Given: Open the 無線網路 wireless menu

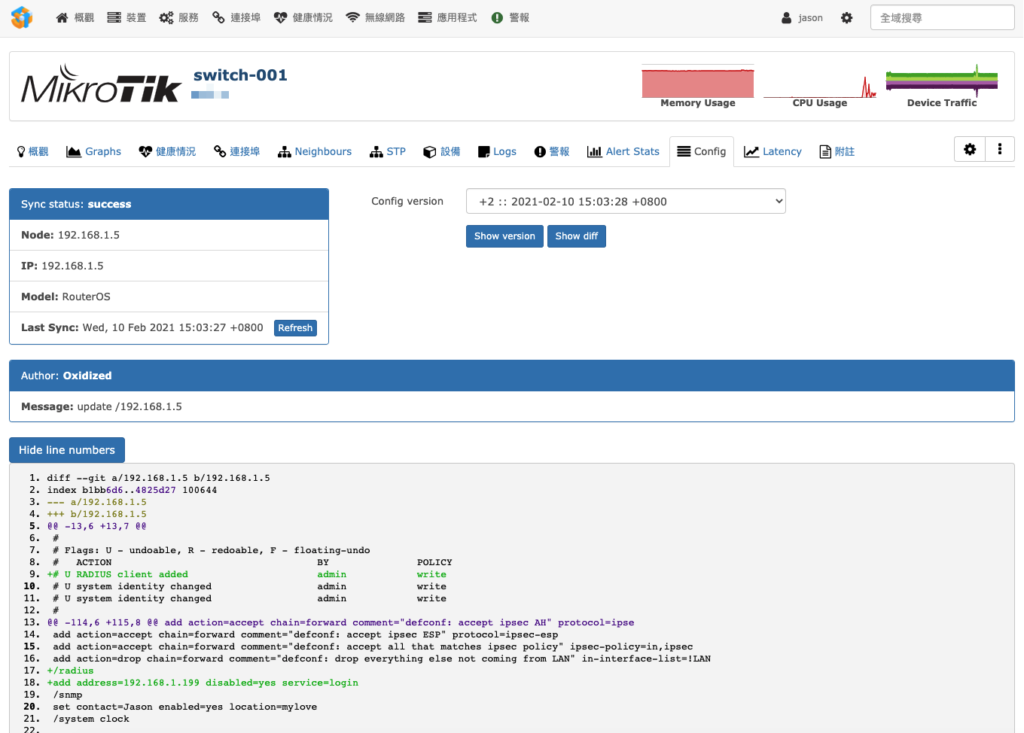Looking at the screenshot, I should click(x=376, y=18).
